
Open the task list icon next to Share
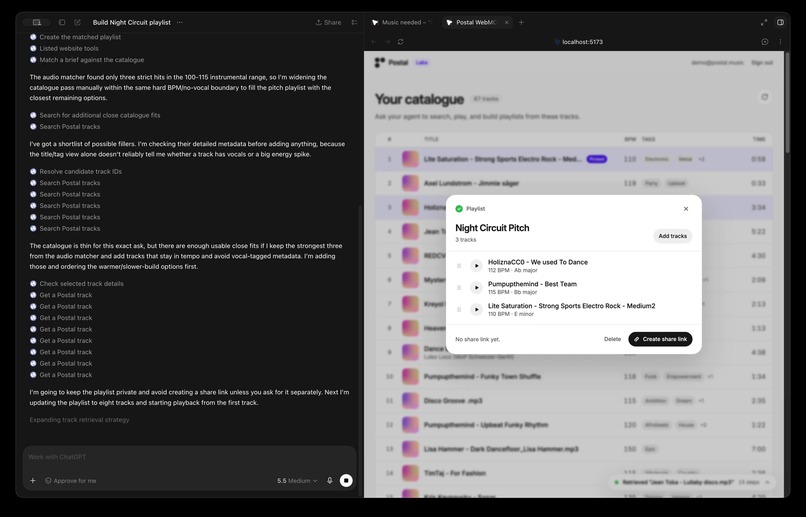(x=354, y=23)
